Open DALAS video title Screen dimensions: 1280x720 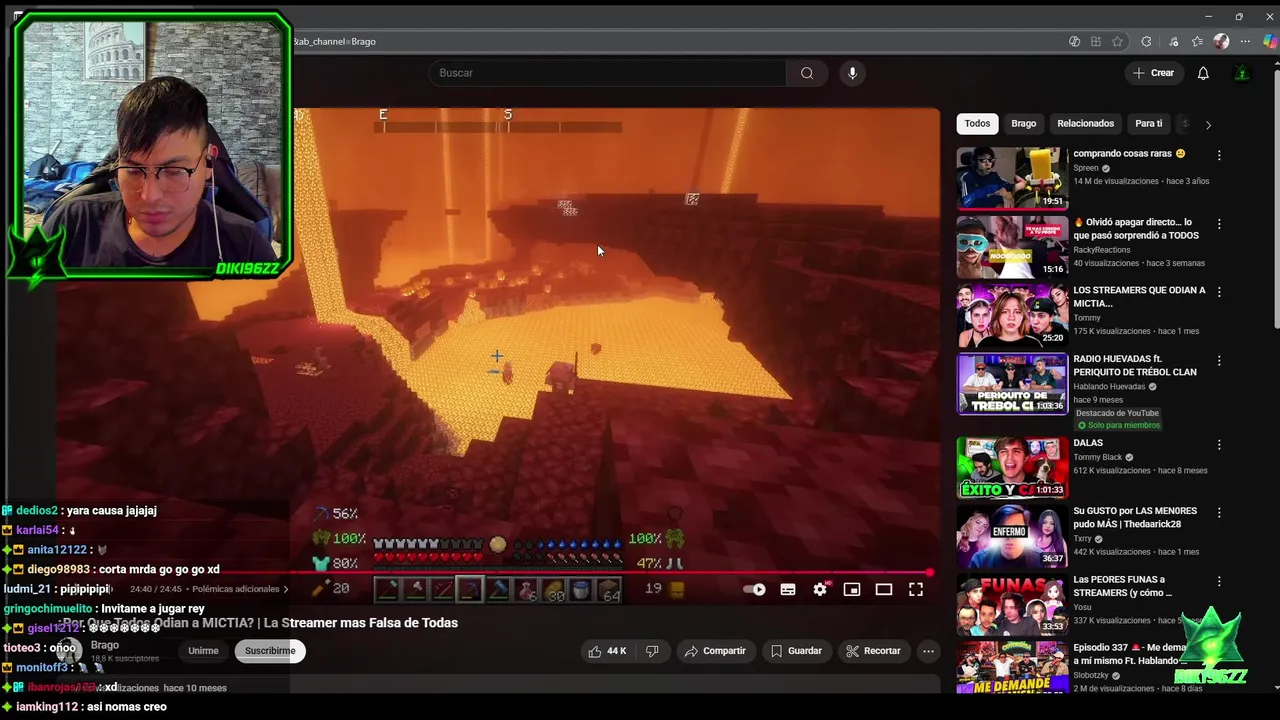click(1088, 443)
